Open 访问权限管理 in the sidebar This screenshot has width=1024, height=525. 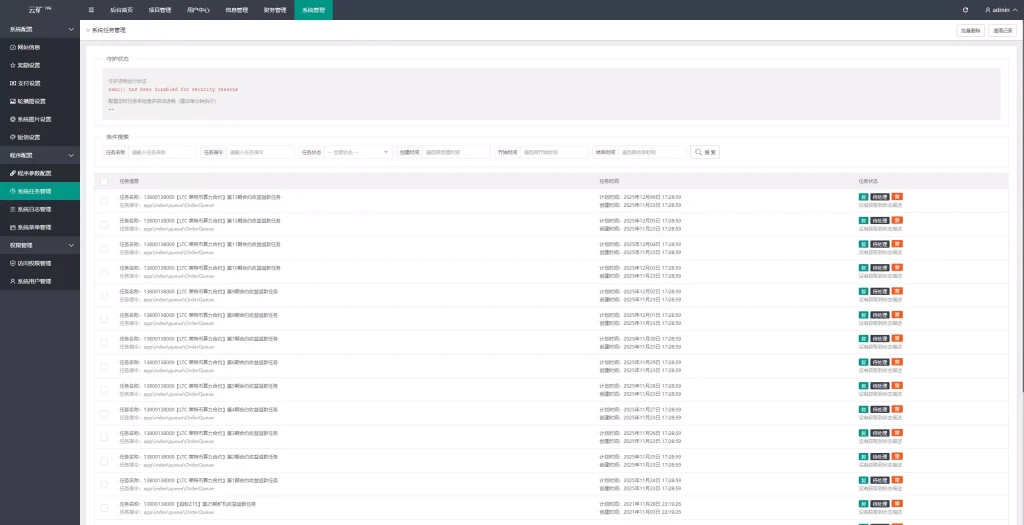(x=40, y=263)
